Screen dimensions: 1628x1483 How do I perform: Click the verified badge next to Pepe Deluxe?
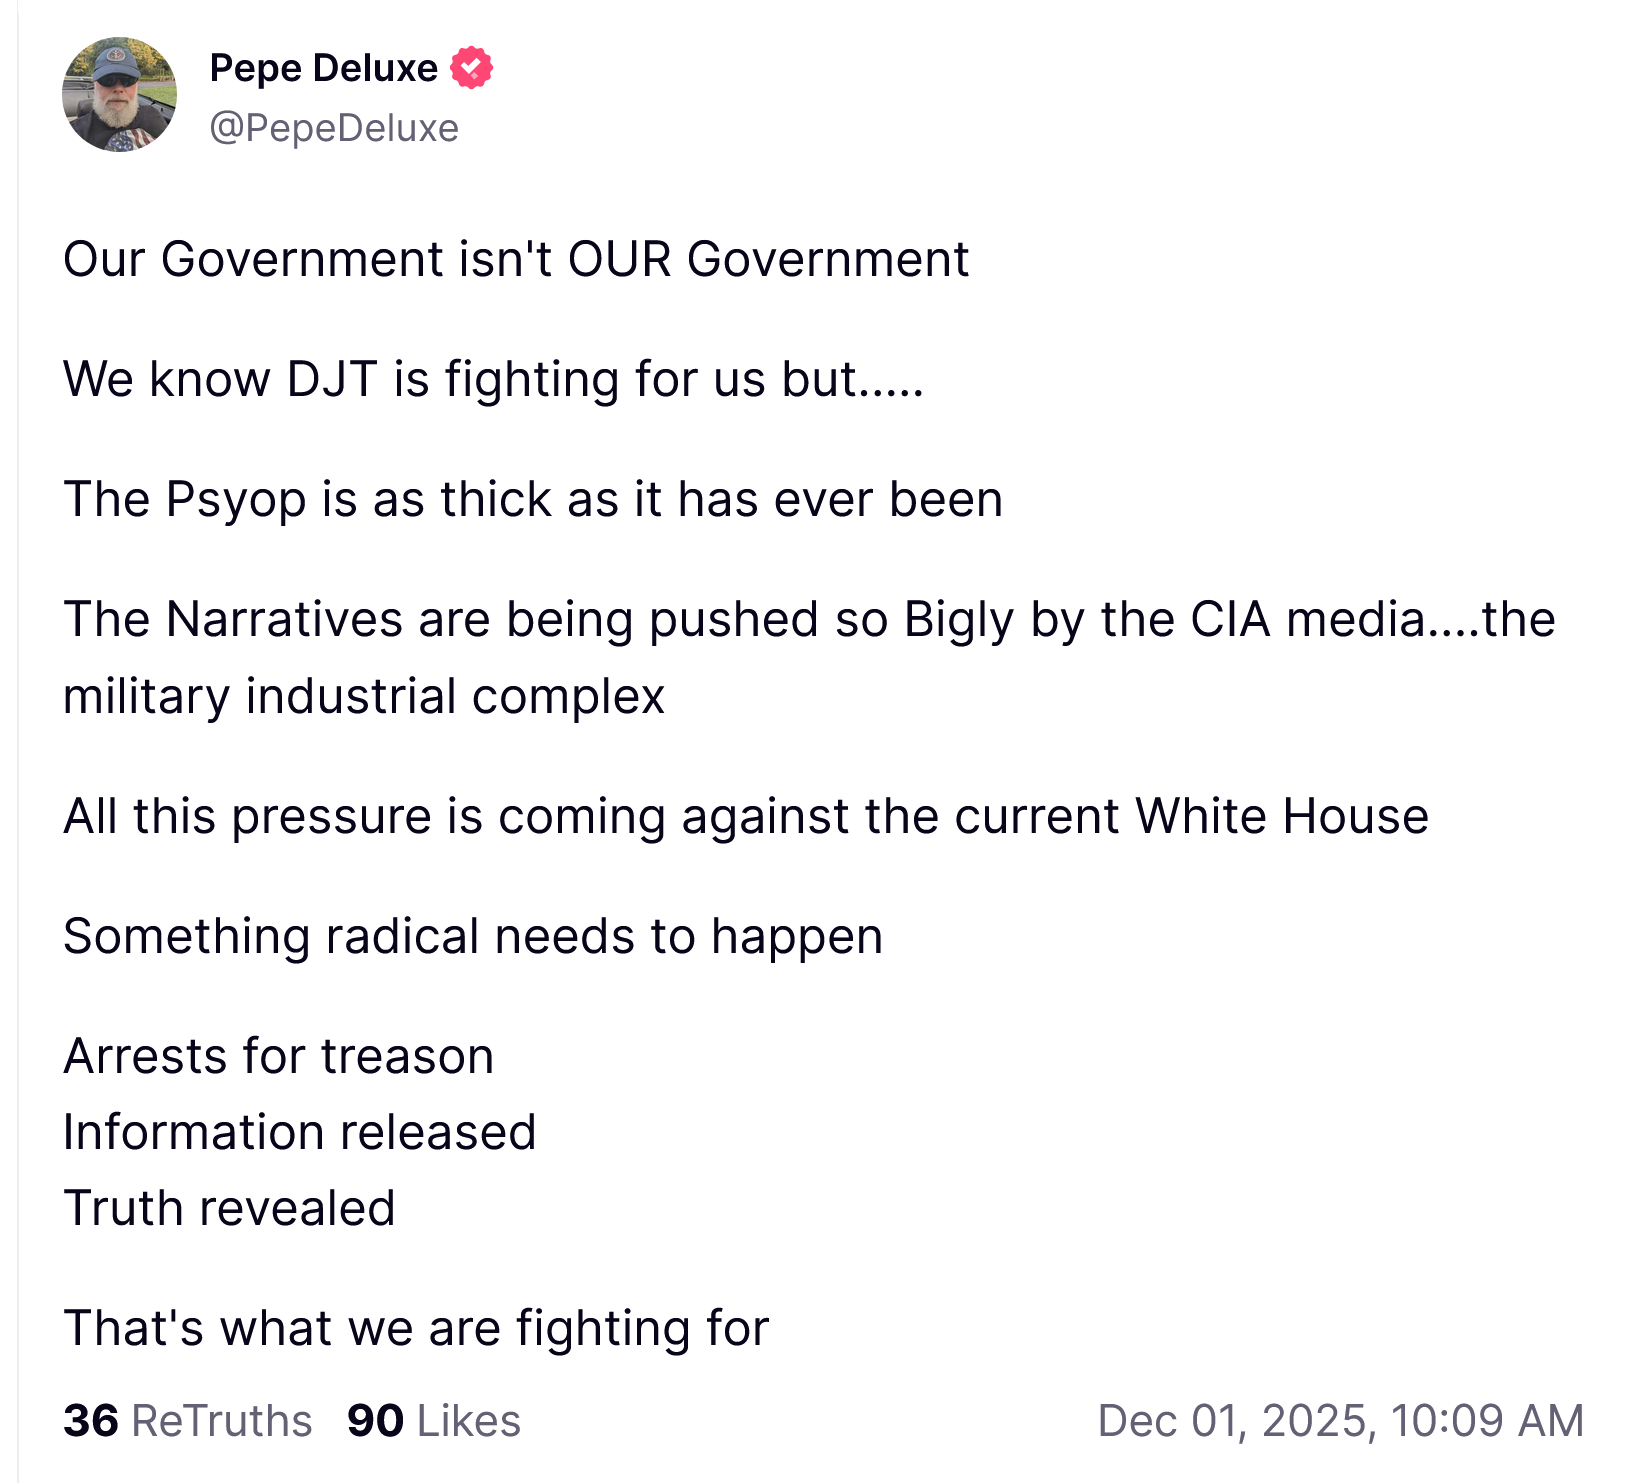pos(471,68)
